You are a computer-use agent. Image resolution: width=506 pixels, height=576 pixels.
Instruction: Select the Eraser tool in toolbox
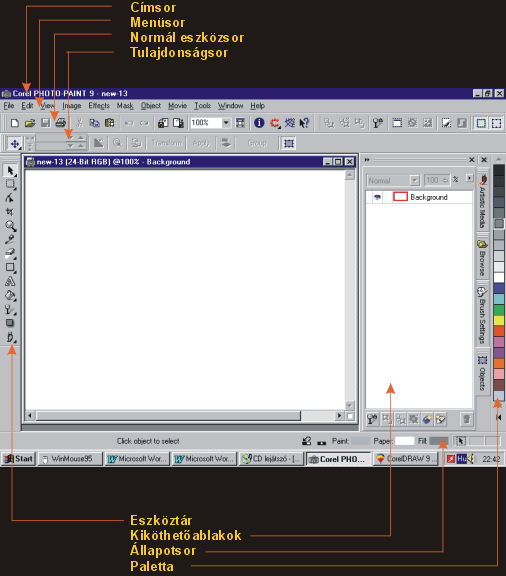pyautogui.click(x=10, y=253)
